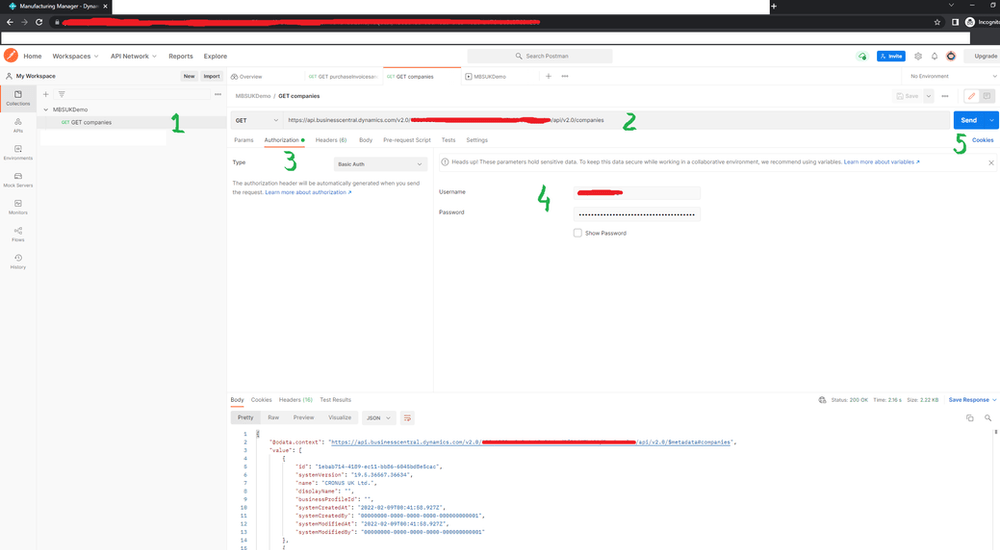This screenshot has width=1000, height=550.
Task: Open the Flows sidebar icon
Action: 18,234
